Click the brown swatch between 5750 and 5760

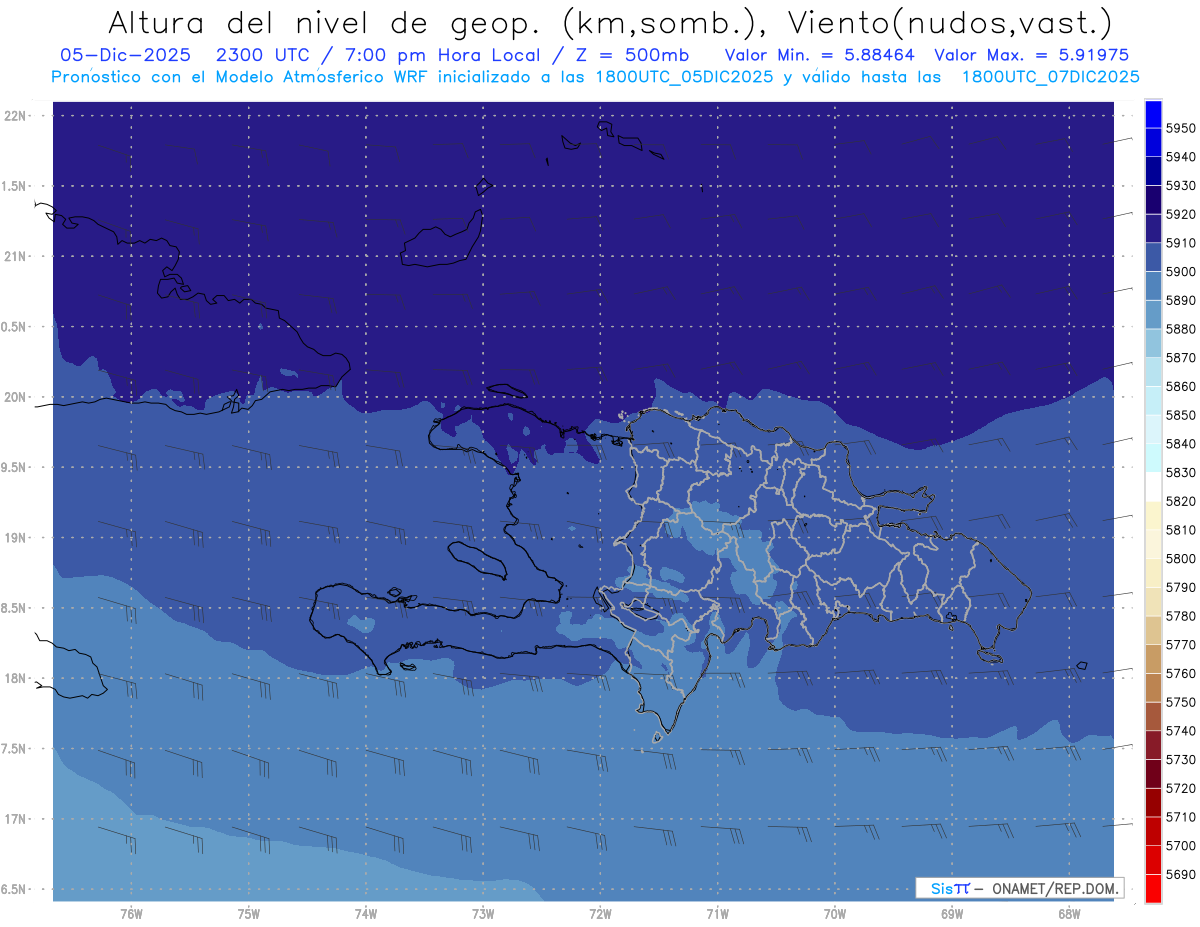pos(1153,687)
